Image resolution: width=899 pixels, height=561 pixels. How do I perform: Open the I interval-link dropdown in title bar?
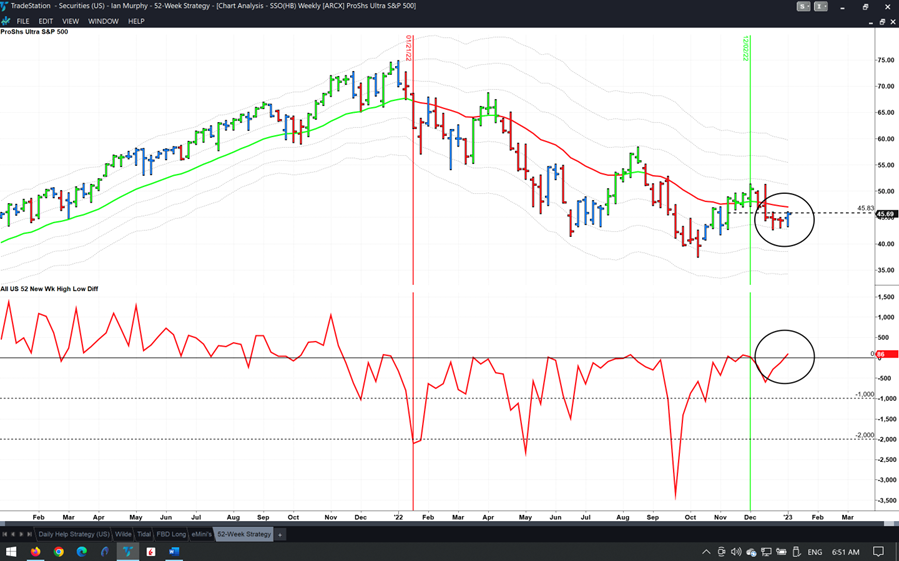(821, 6)
